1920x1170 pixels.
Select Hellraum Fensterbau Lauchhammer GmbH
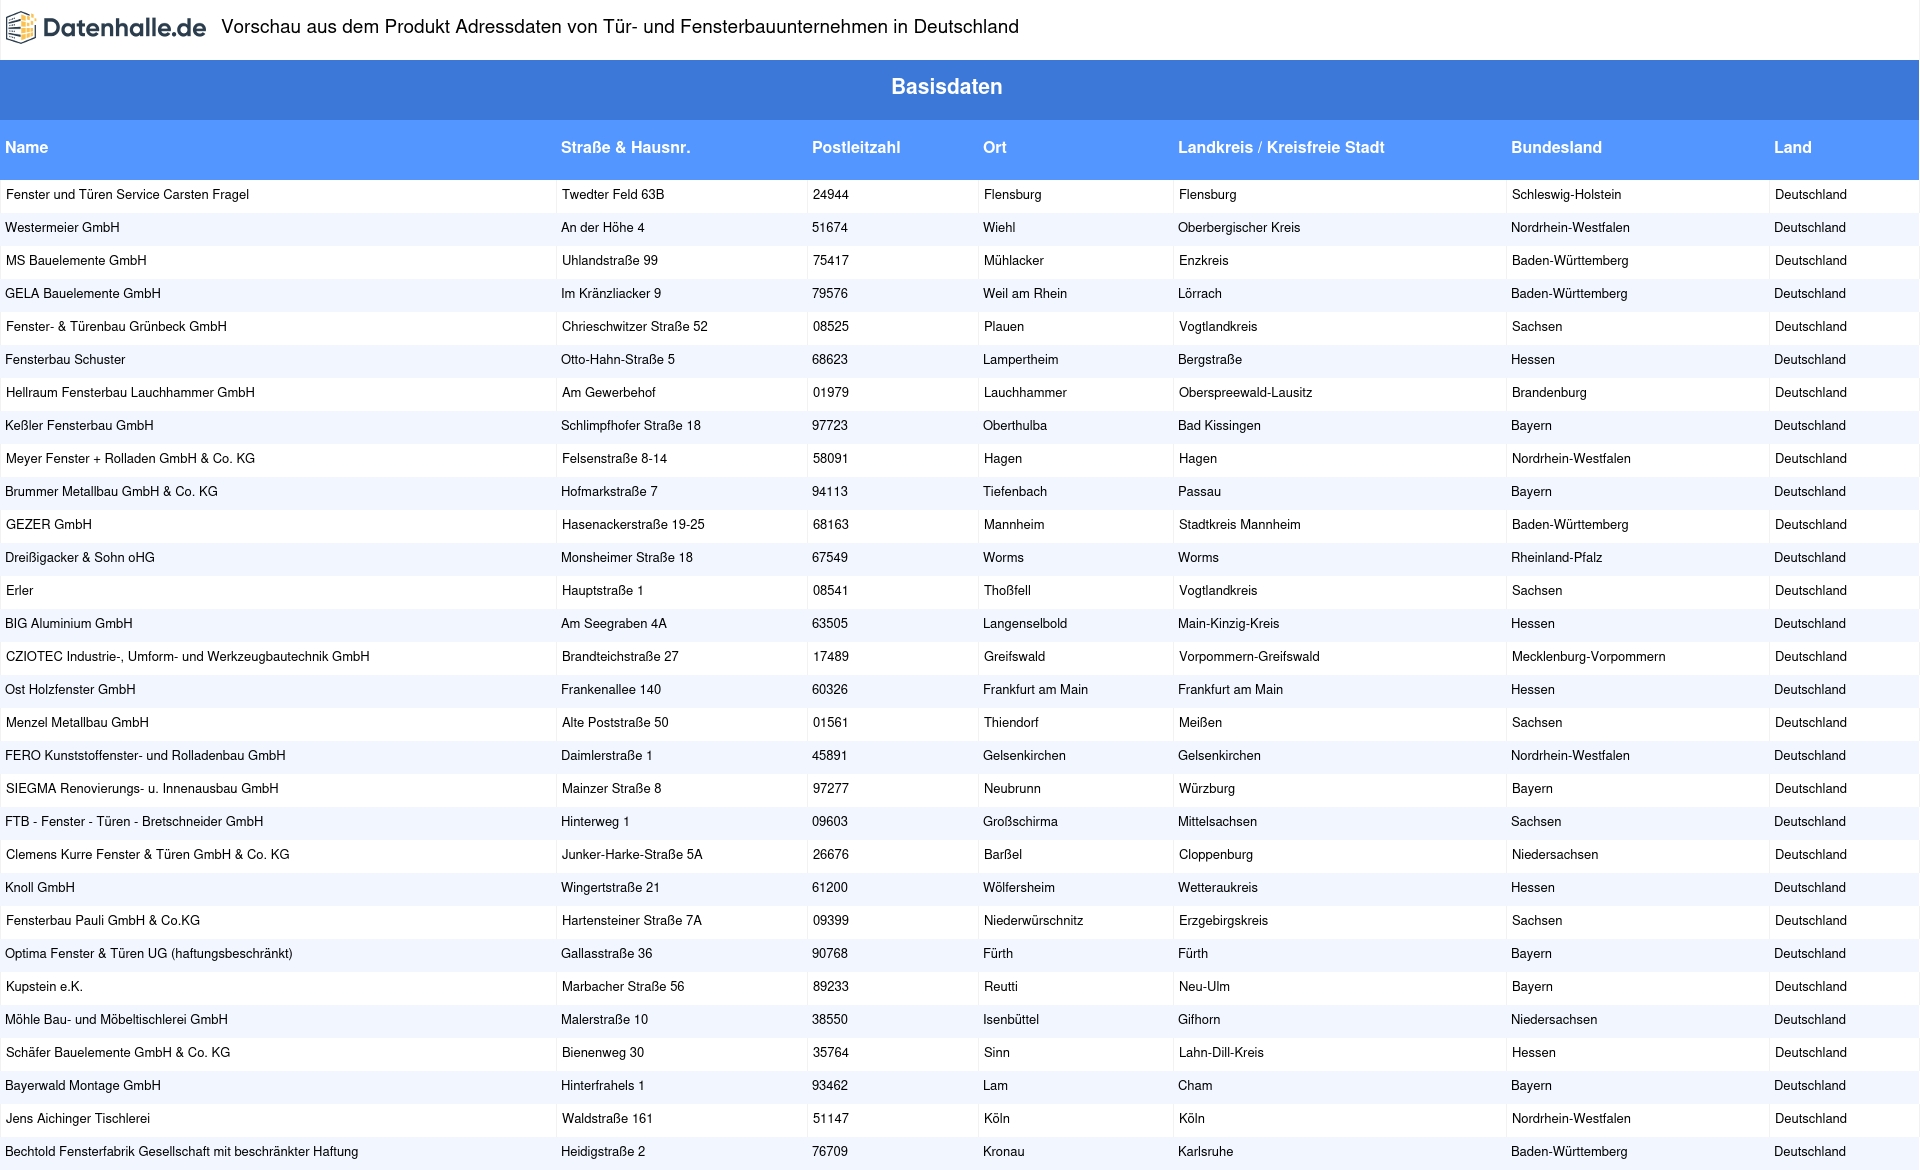pyautogui.click(x=130, y=392)
